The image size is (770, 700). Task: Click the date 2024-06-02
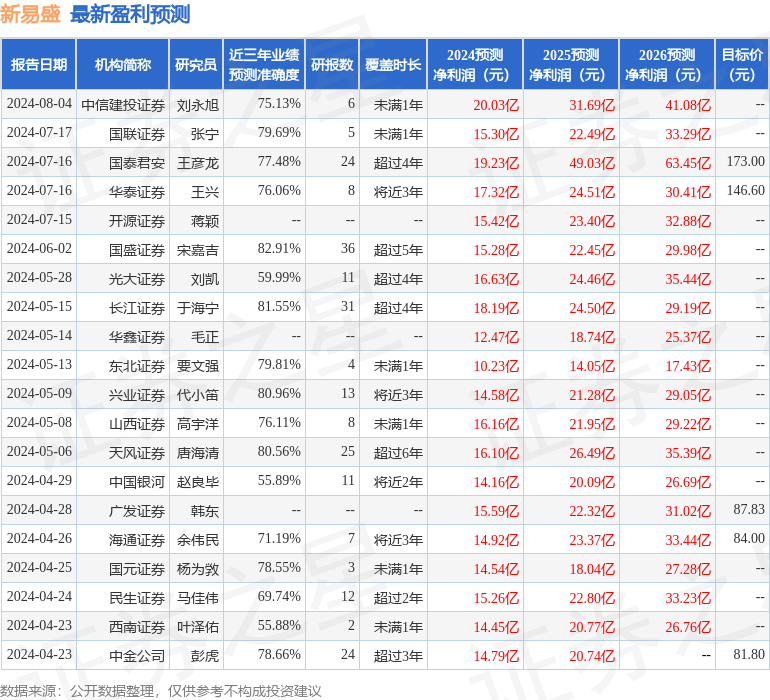tap(39, 248)
